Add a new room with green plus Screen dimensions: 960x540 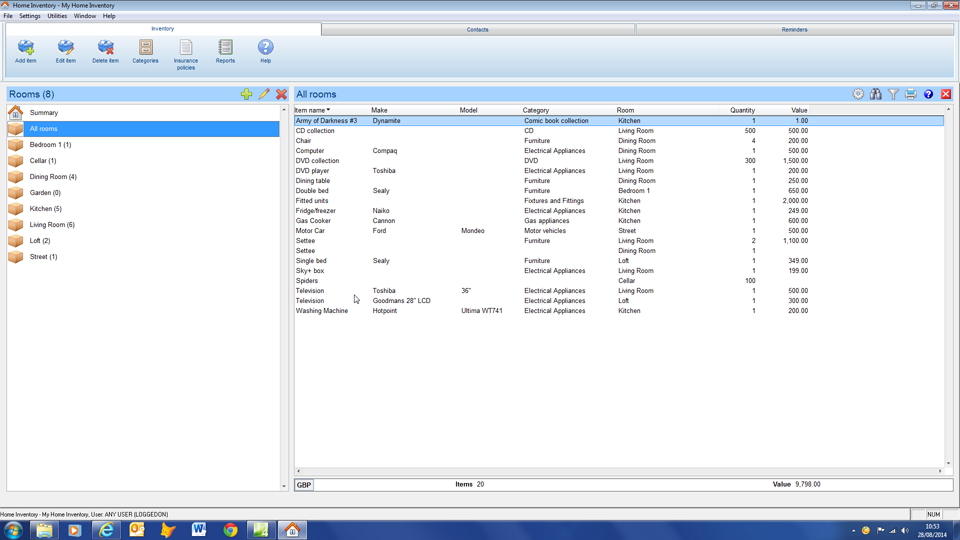tap(246, 94)
